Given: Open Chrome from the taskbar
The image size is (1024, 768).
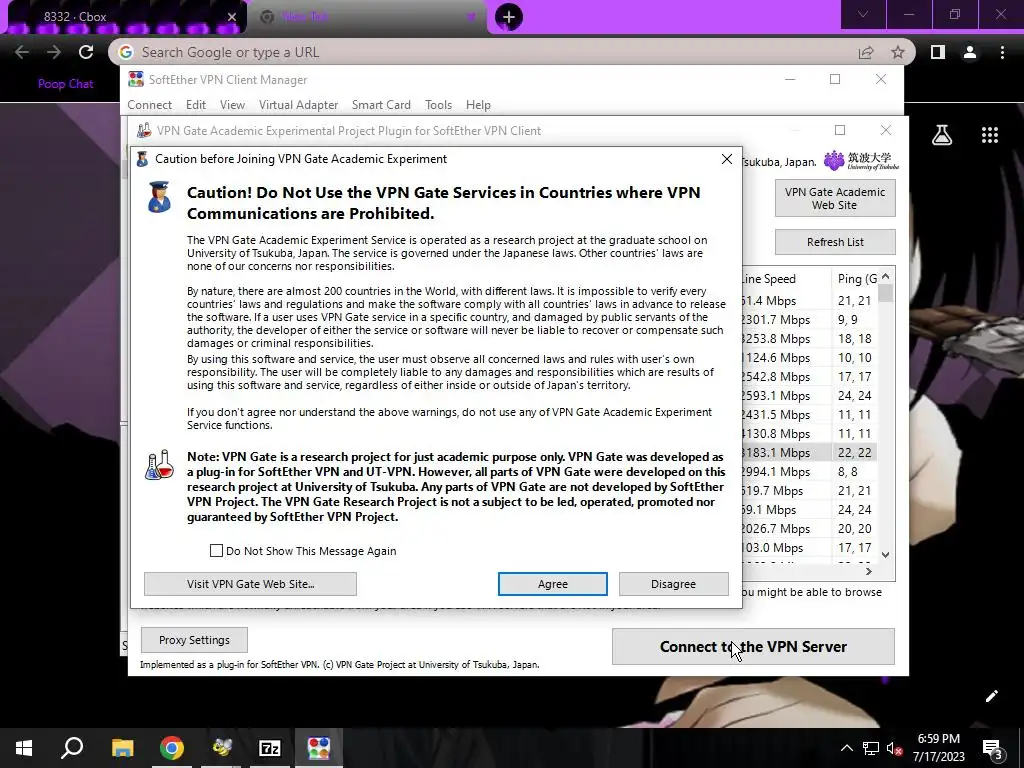Looking at the screenshot, I should [172, 748].
